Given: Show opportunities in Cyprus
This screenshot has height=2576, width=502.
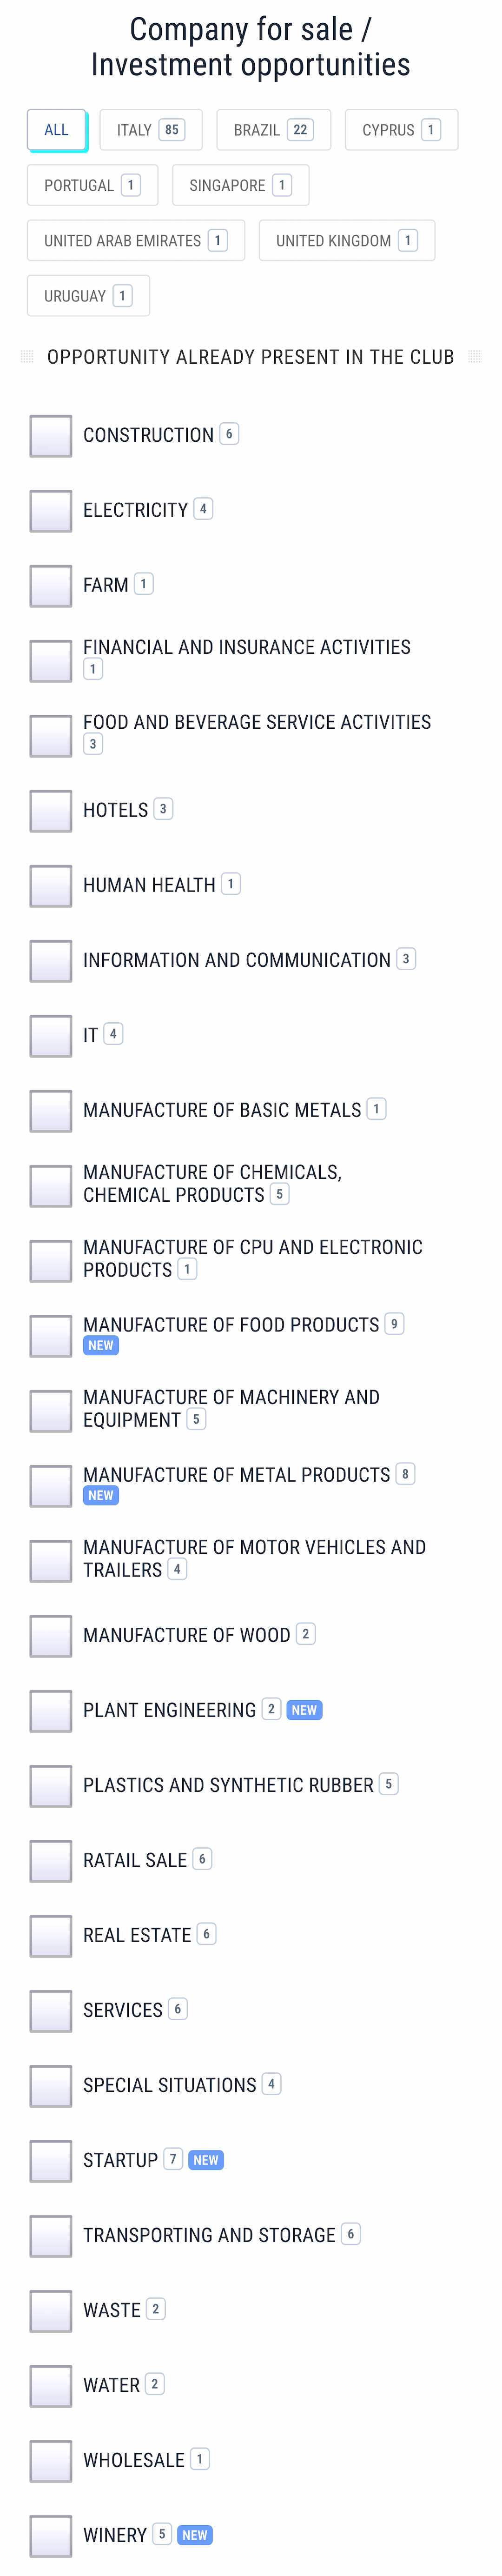Looking at the screenshot, I should [x=401, y=130].
